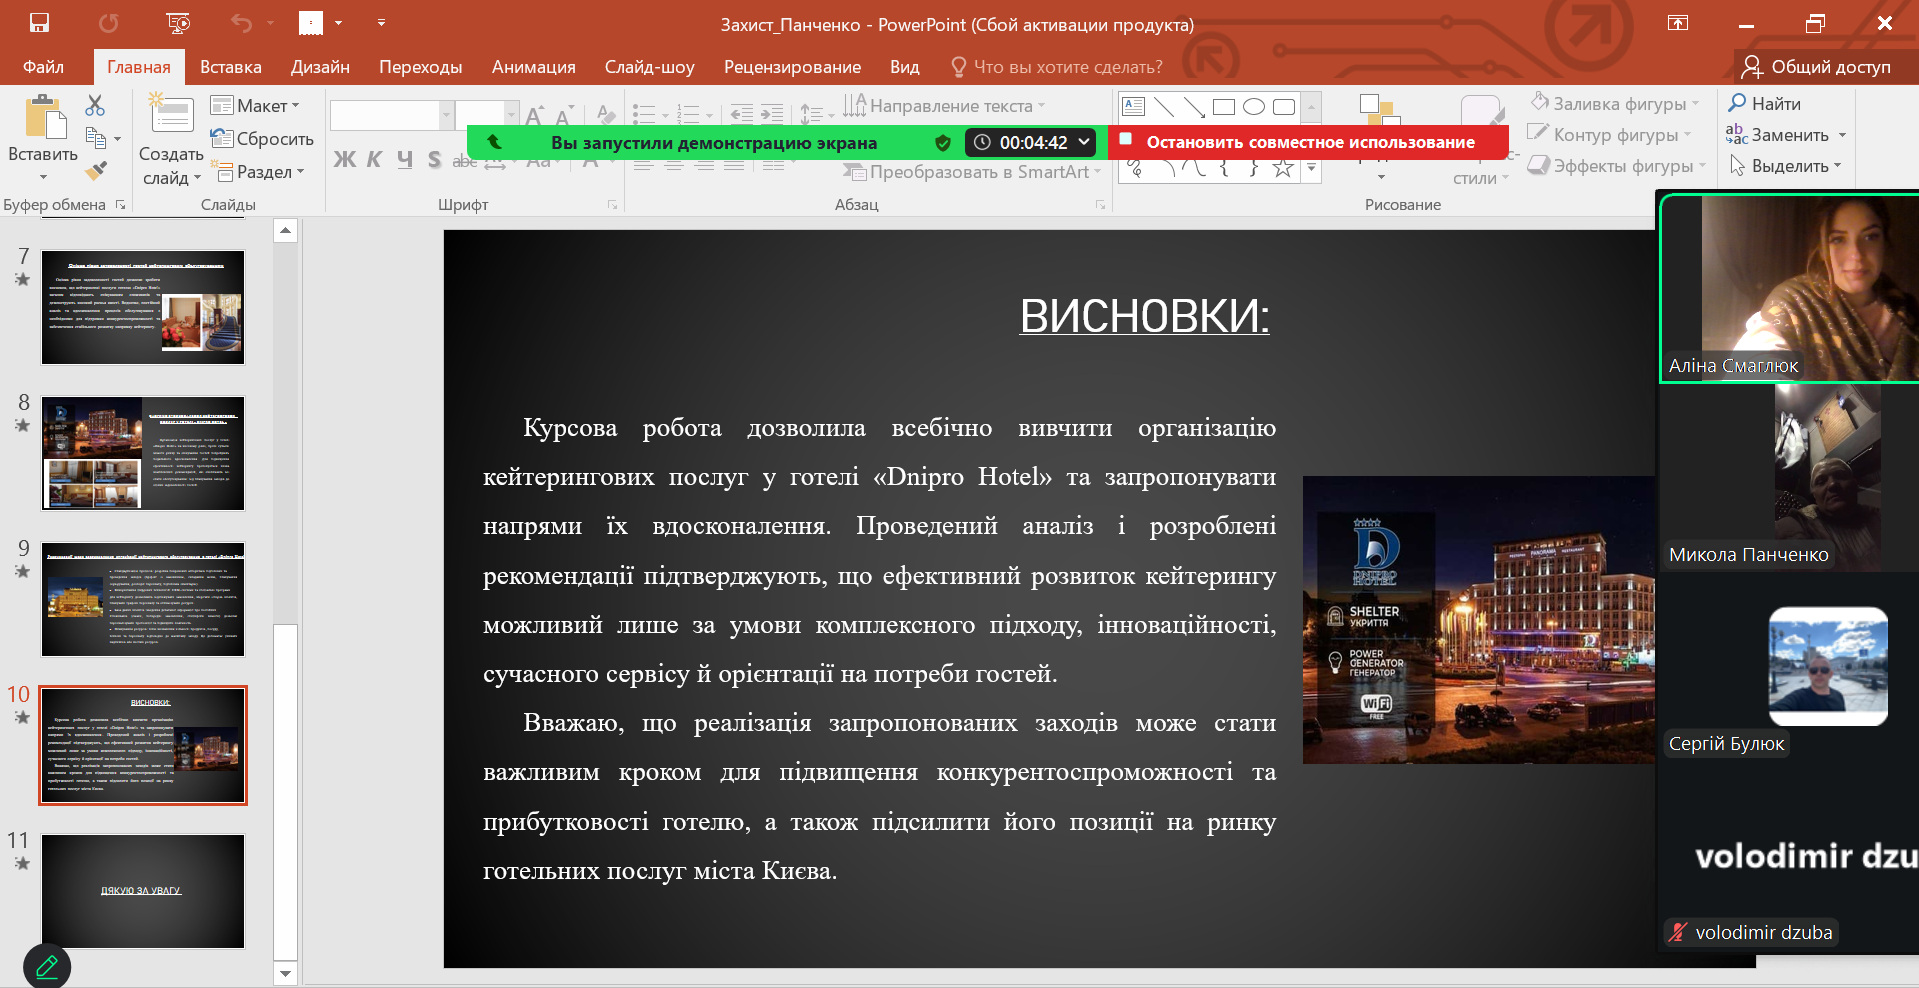Toggle underline Ч formatting
The image size is (1919, 988).
pyautogui.click(x=405, y=160)
